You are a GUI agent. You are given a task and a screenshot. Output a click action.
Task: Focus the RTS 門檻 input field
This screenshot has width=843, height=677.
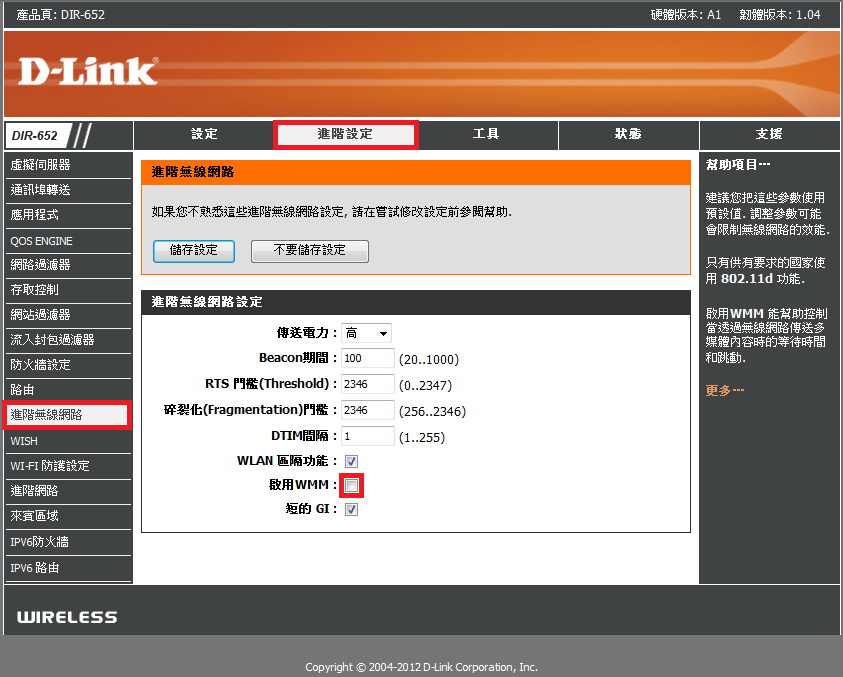[x=368, y=384]
